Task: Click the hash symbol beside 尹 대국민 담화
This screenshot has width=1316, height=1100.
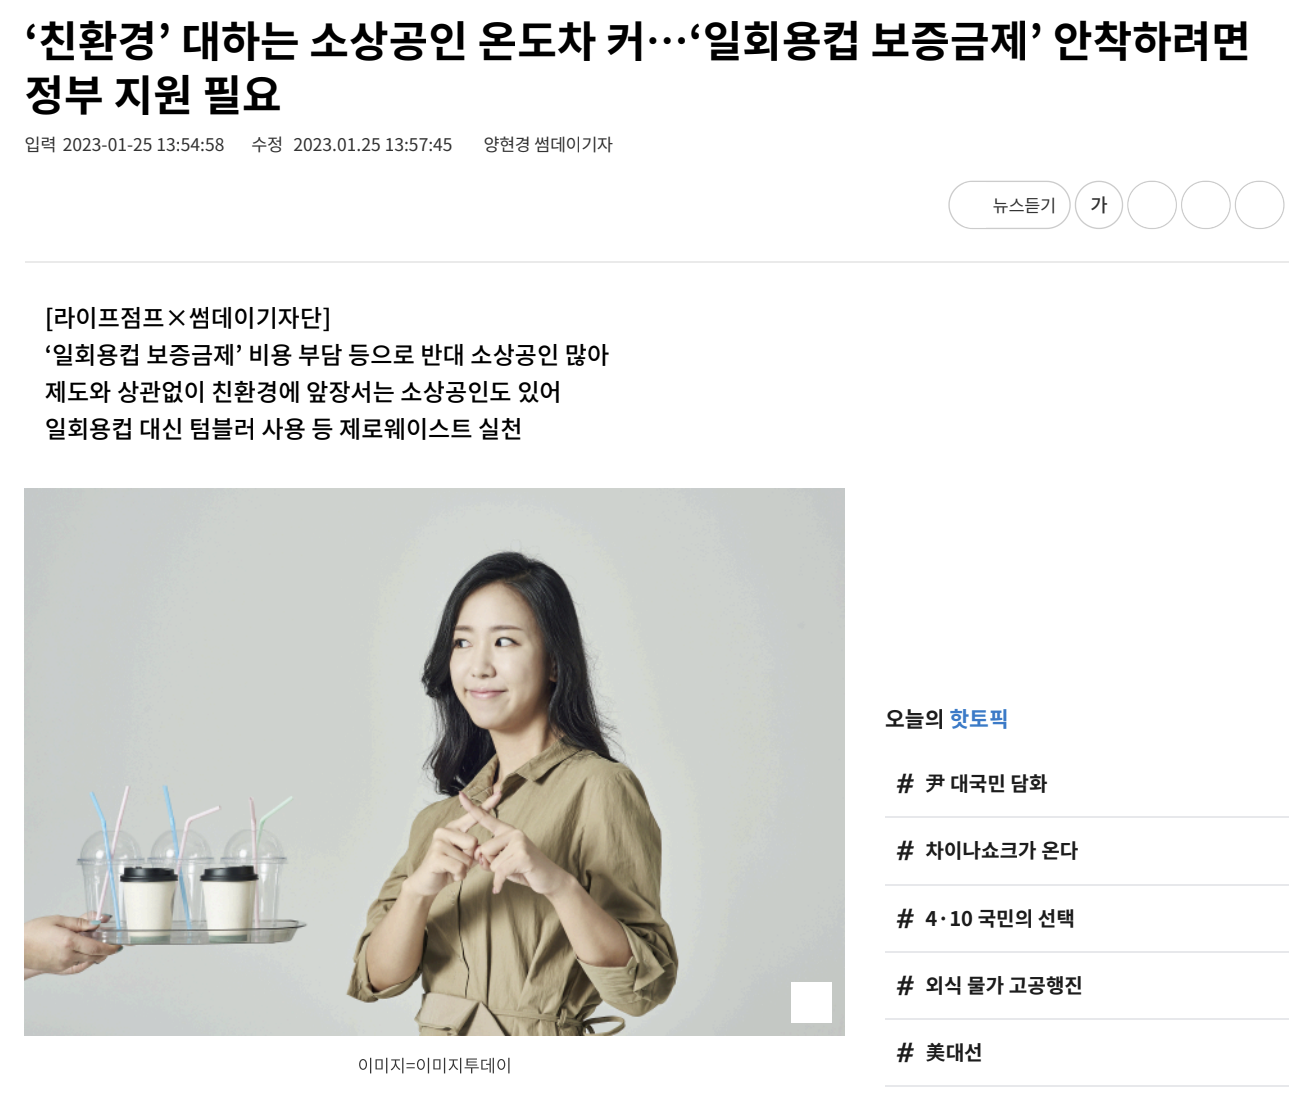Action: [905, 784]
